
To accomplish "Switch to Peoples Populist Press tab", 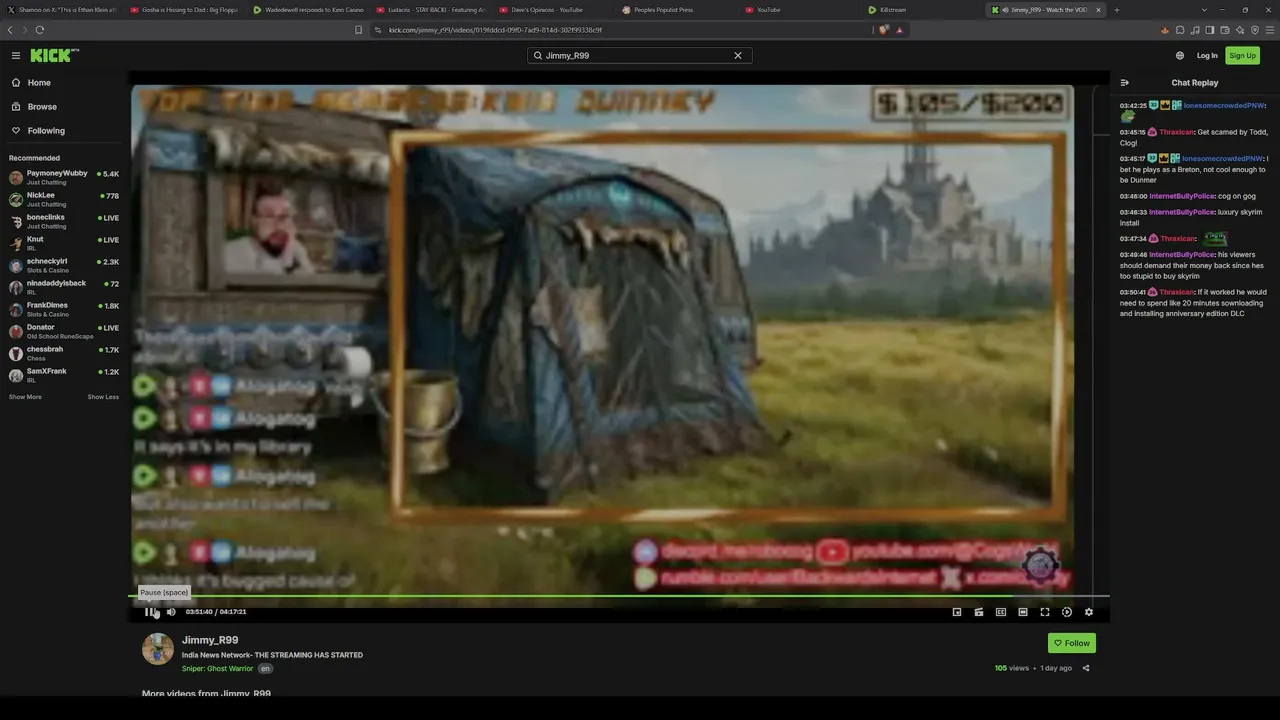I will 678,10.
